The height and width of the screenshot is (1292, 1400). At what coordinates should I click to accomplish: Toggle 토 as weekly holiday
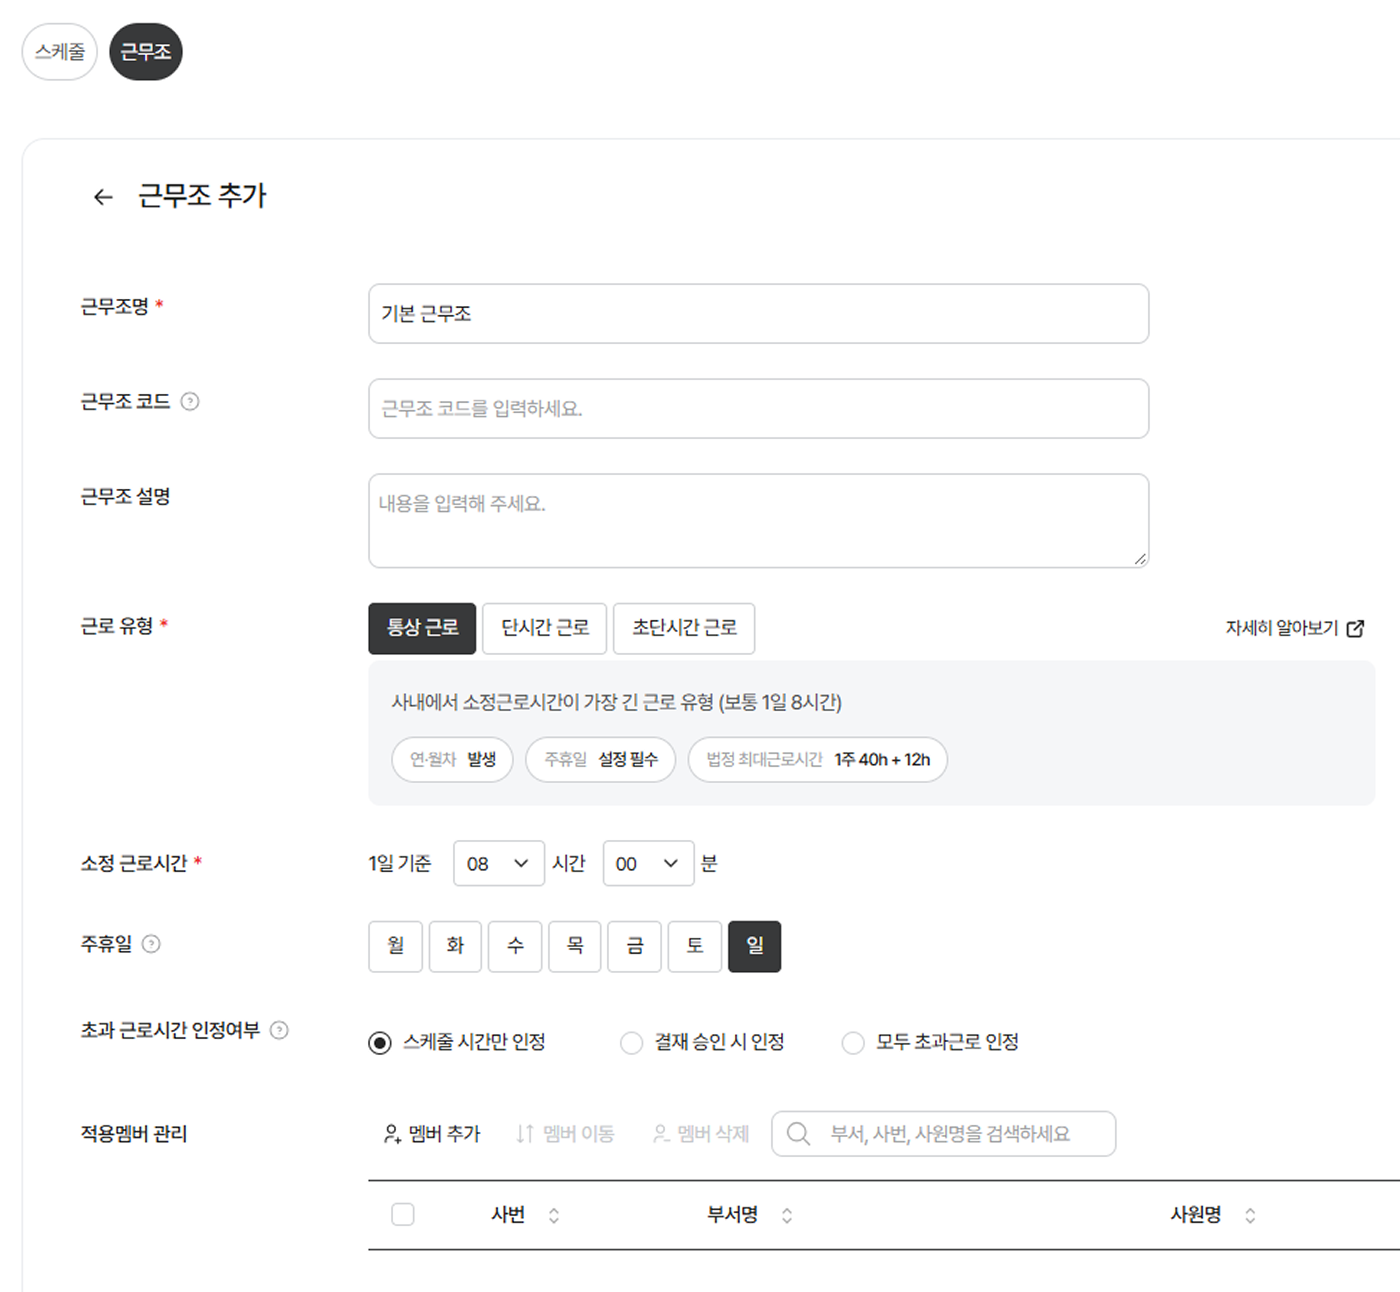695,946
